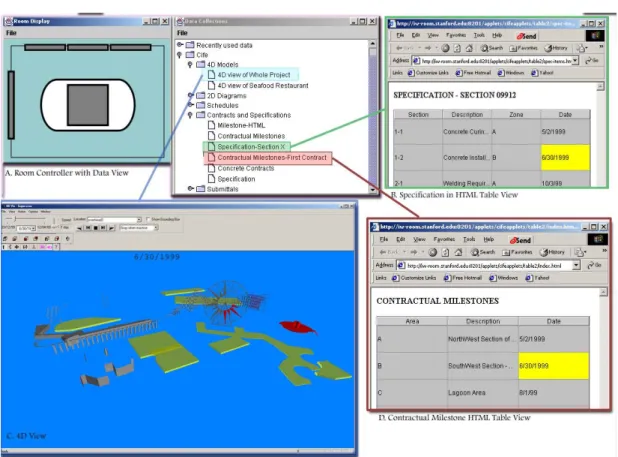Image resolution: width=618 pixels, height=457 pixels.
Task: Open Favorites in Specification browser toolbar
Action: (523, 48)
